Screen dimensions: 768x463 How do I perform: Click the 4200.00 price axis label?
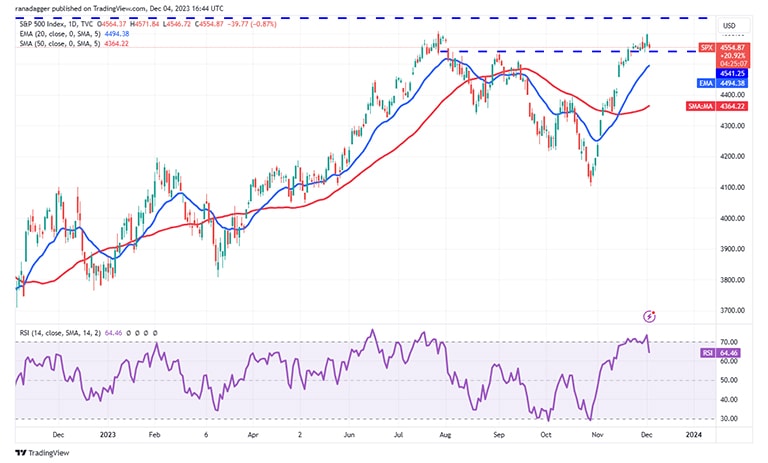tap(733, 156)
